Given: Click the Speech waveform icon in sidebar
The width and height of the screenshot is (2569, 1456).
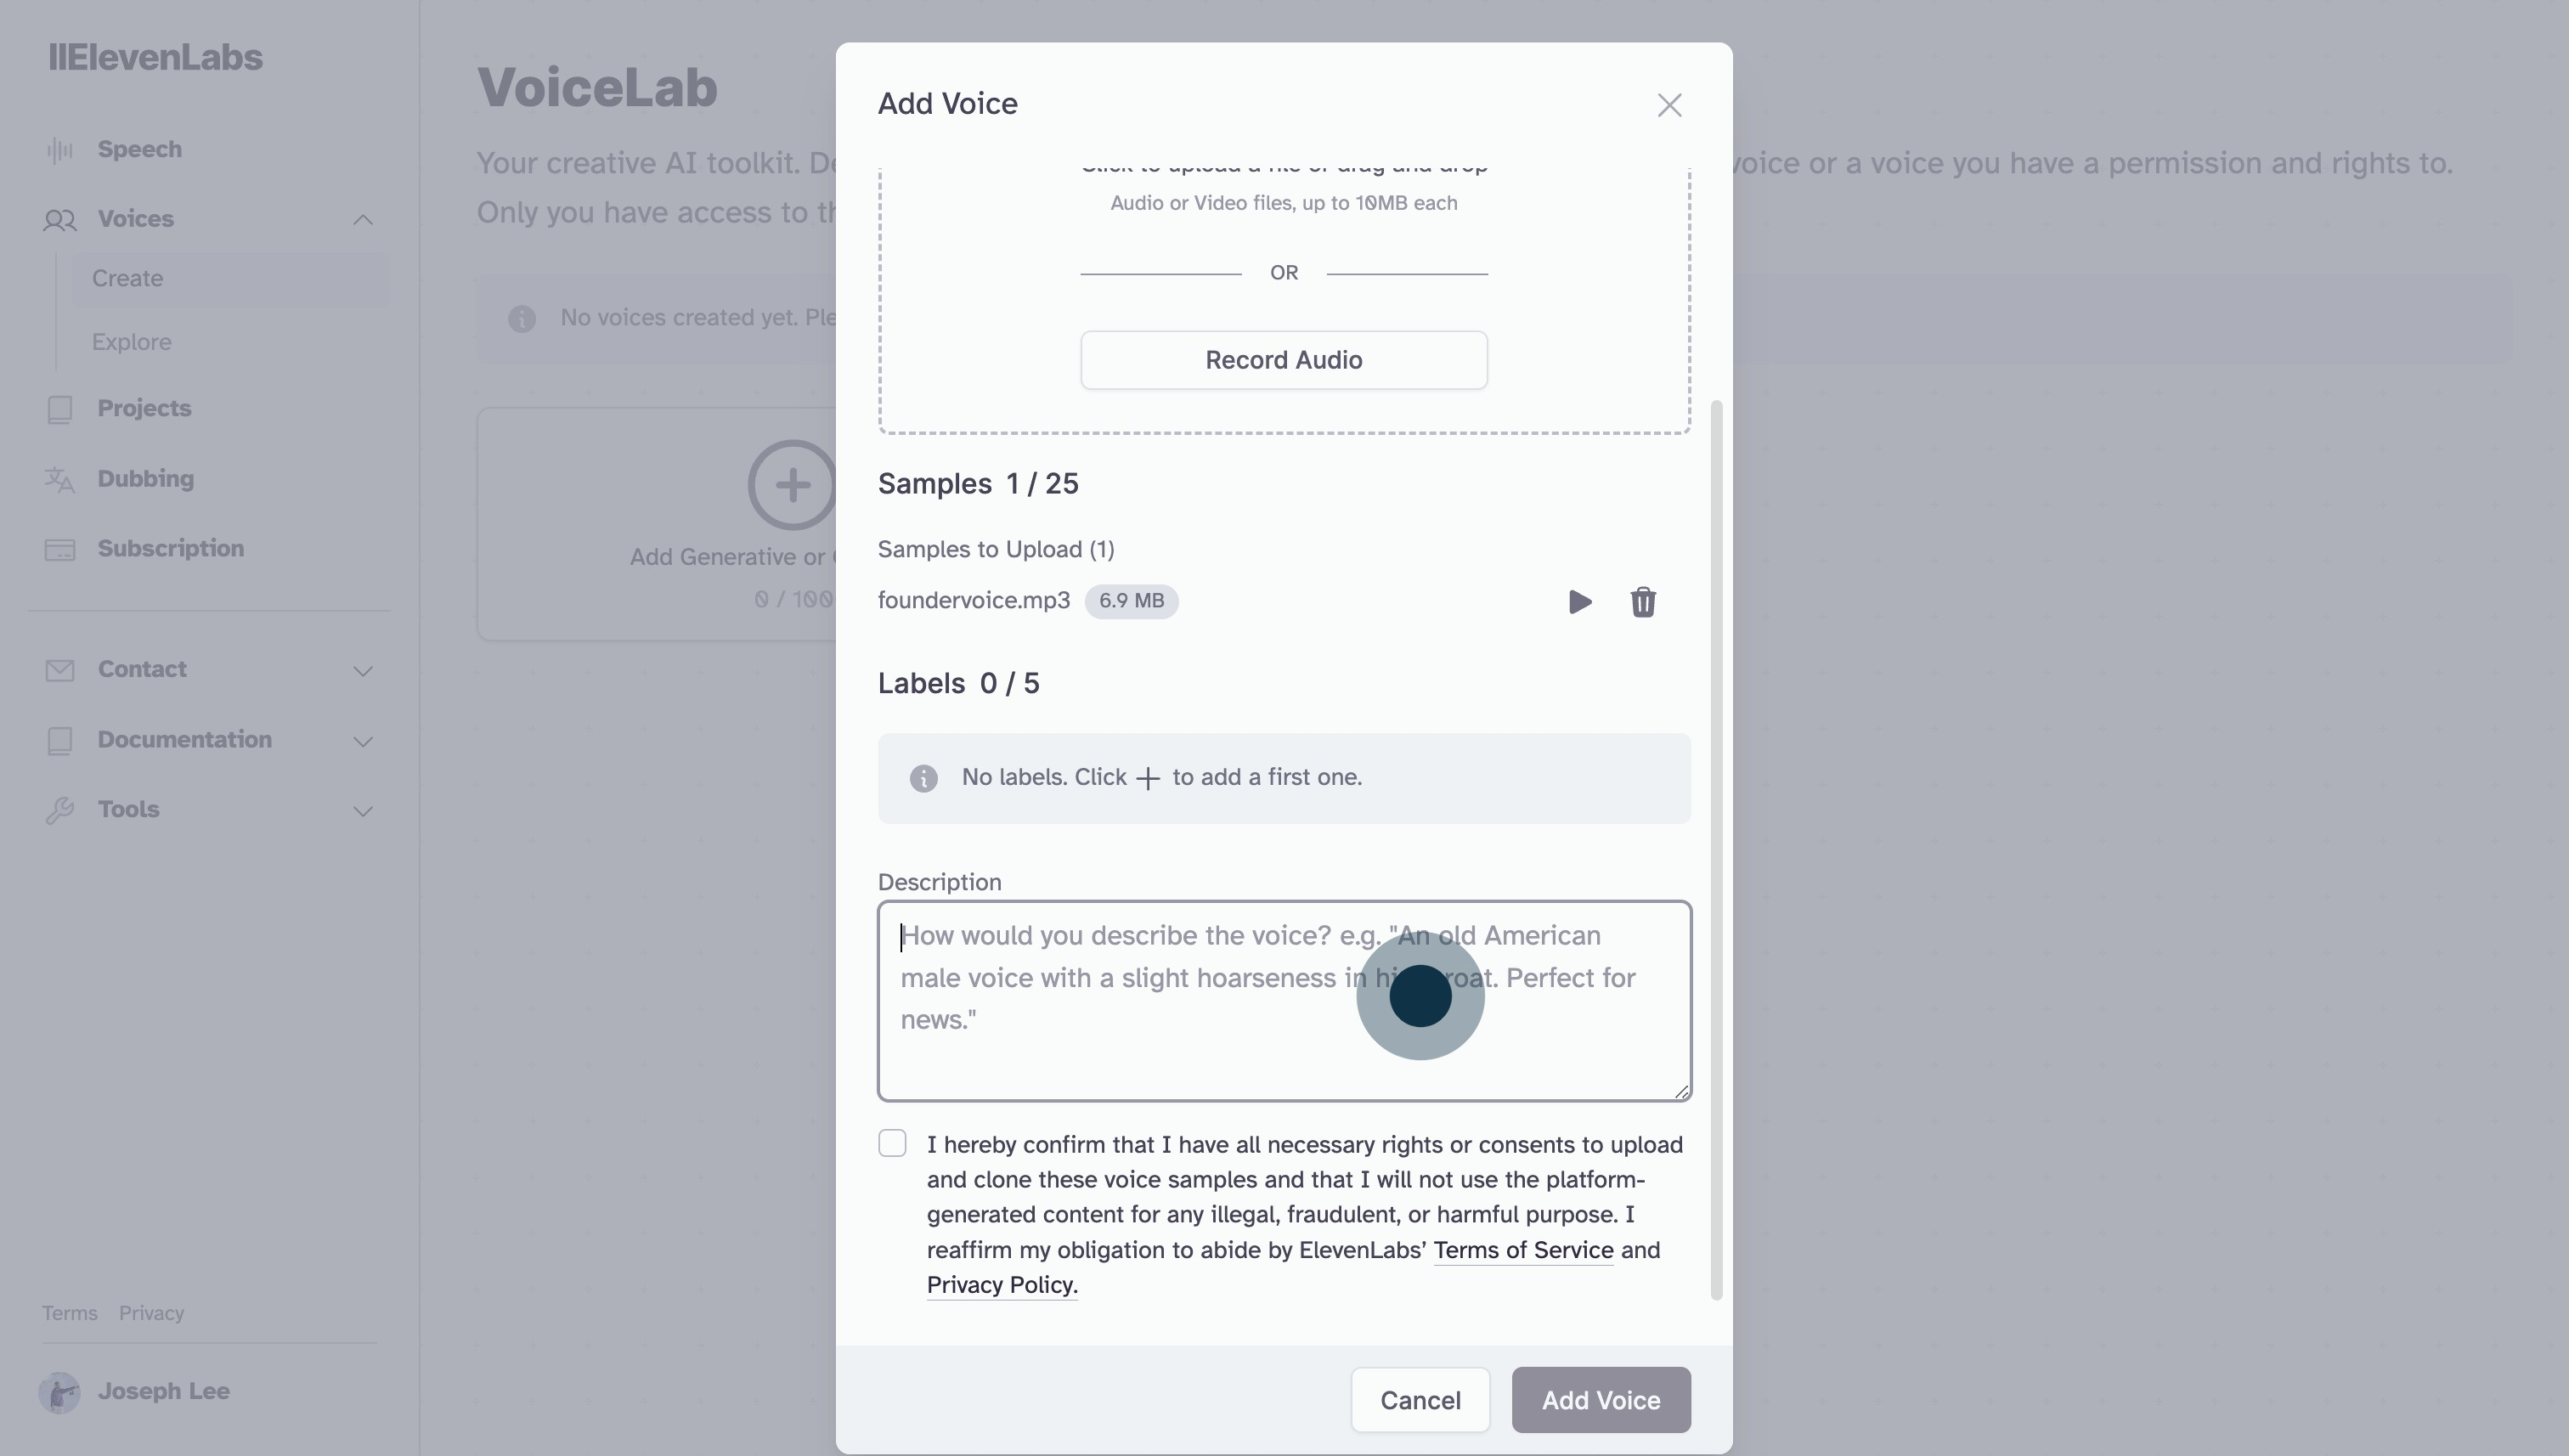Looking at the screenshot, I should (60, 150).
